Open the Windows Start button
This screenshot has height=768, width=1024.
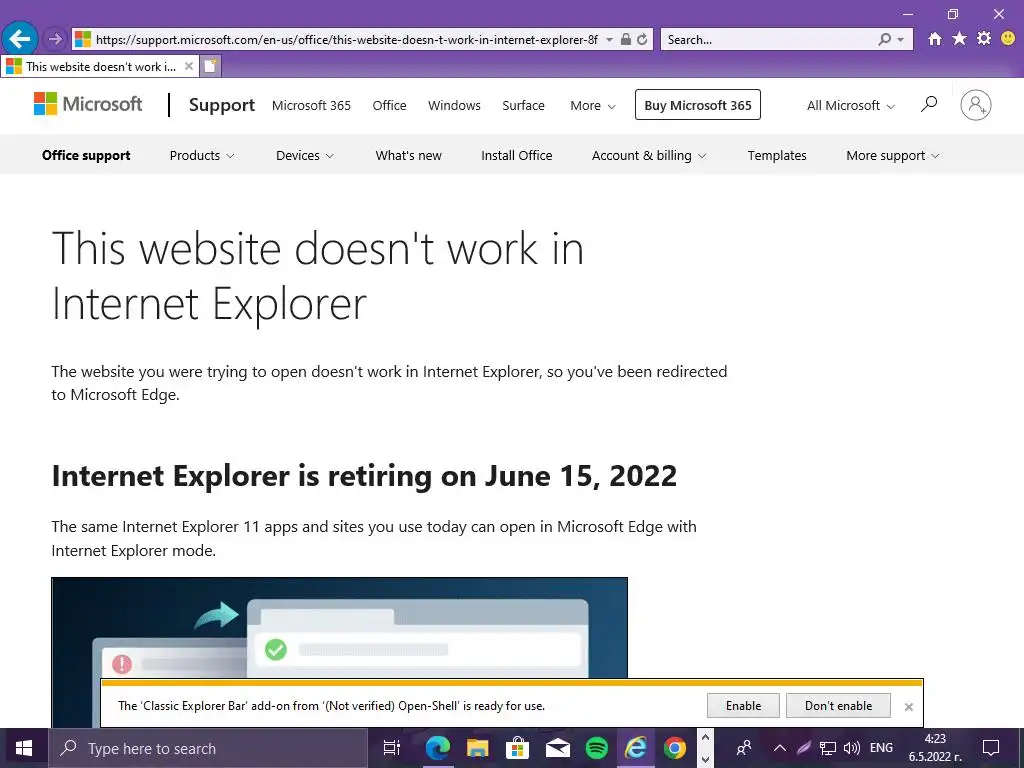[x=24, y=748]
